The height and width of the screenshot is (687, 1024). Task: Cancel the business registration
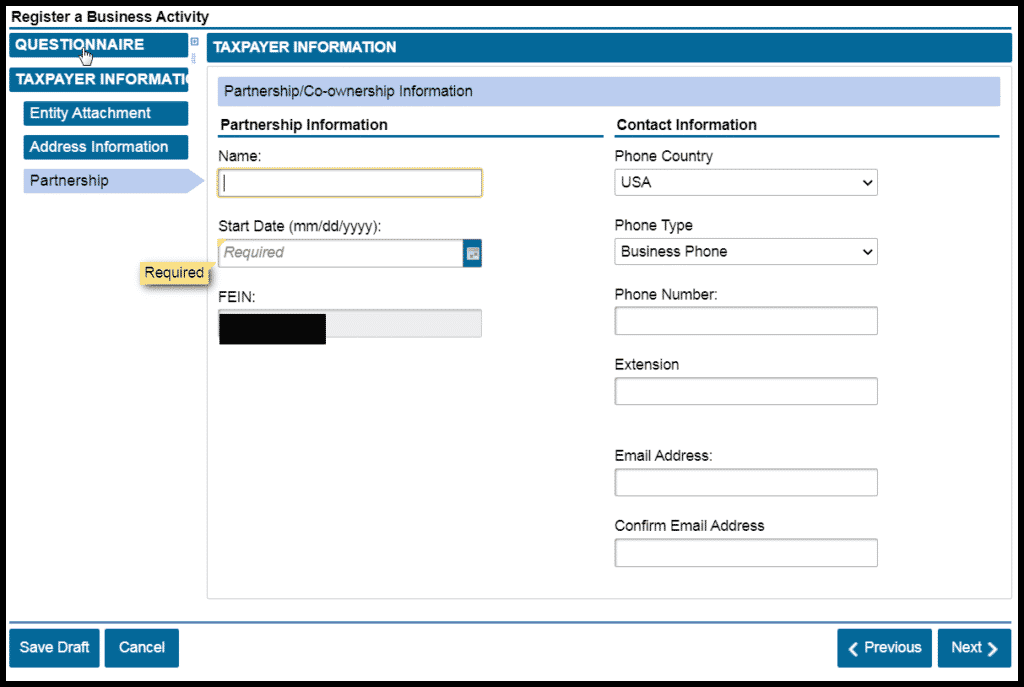click(141, 647)
